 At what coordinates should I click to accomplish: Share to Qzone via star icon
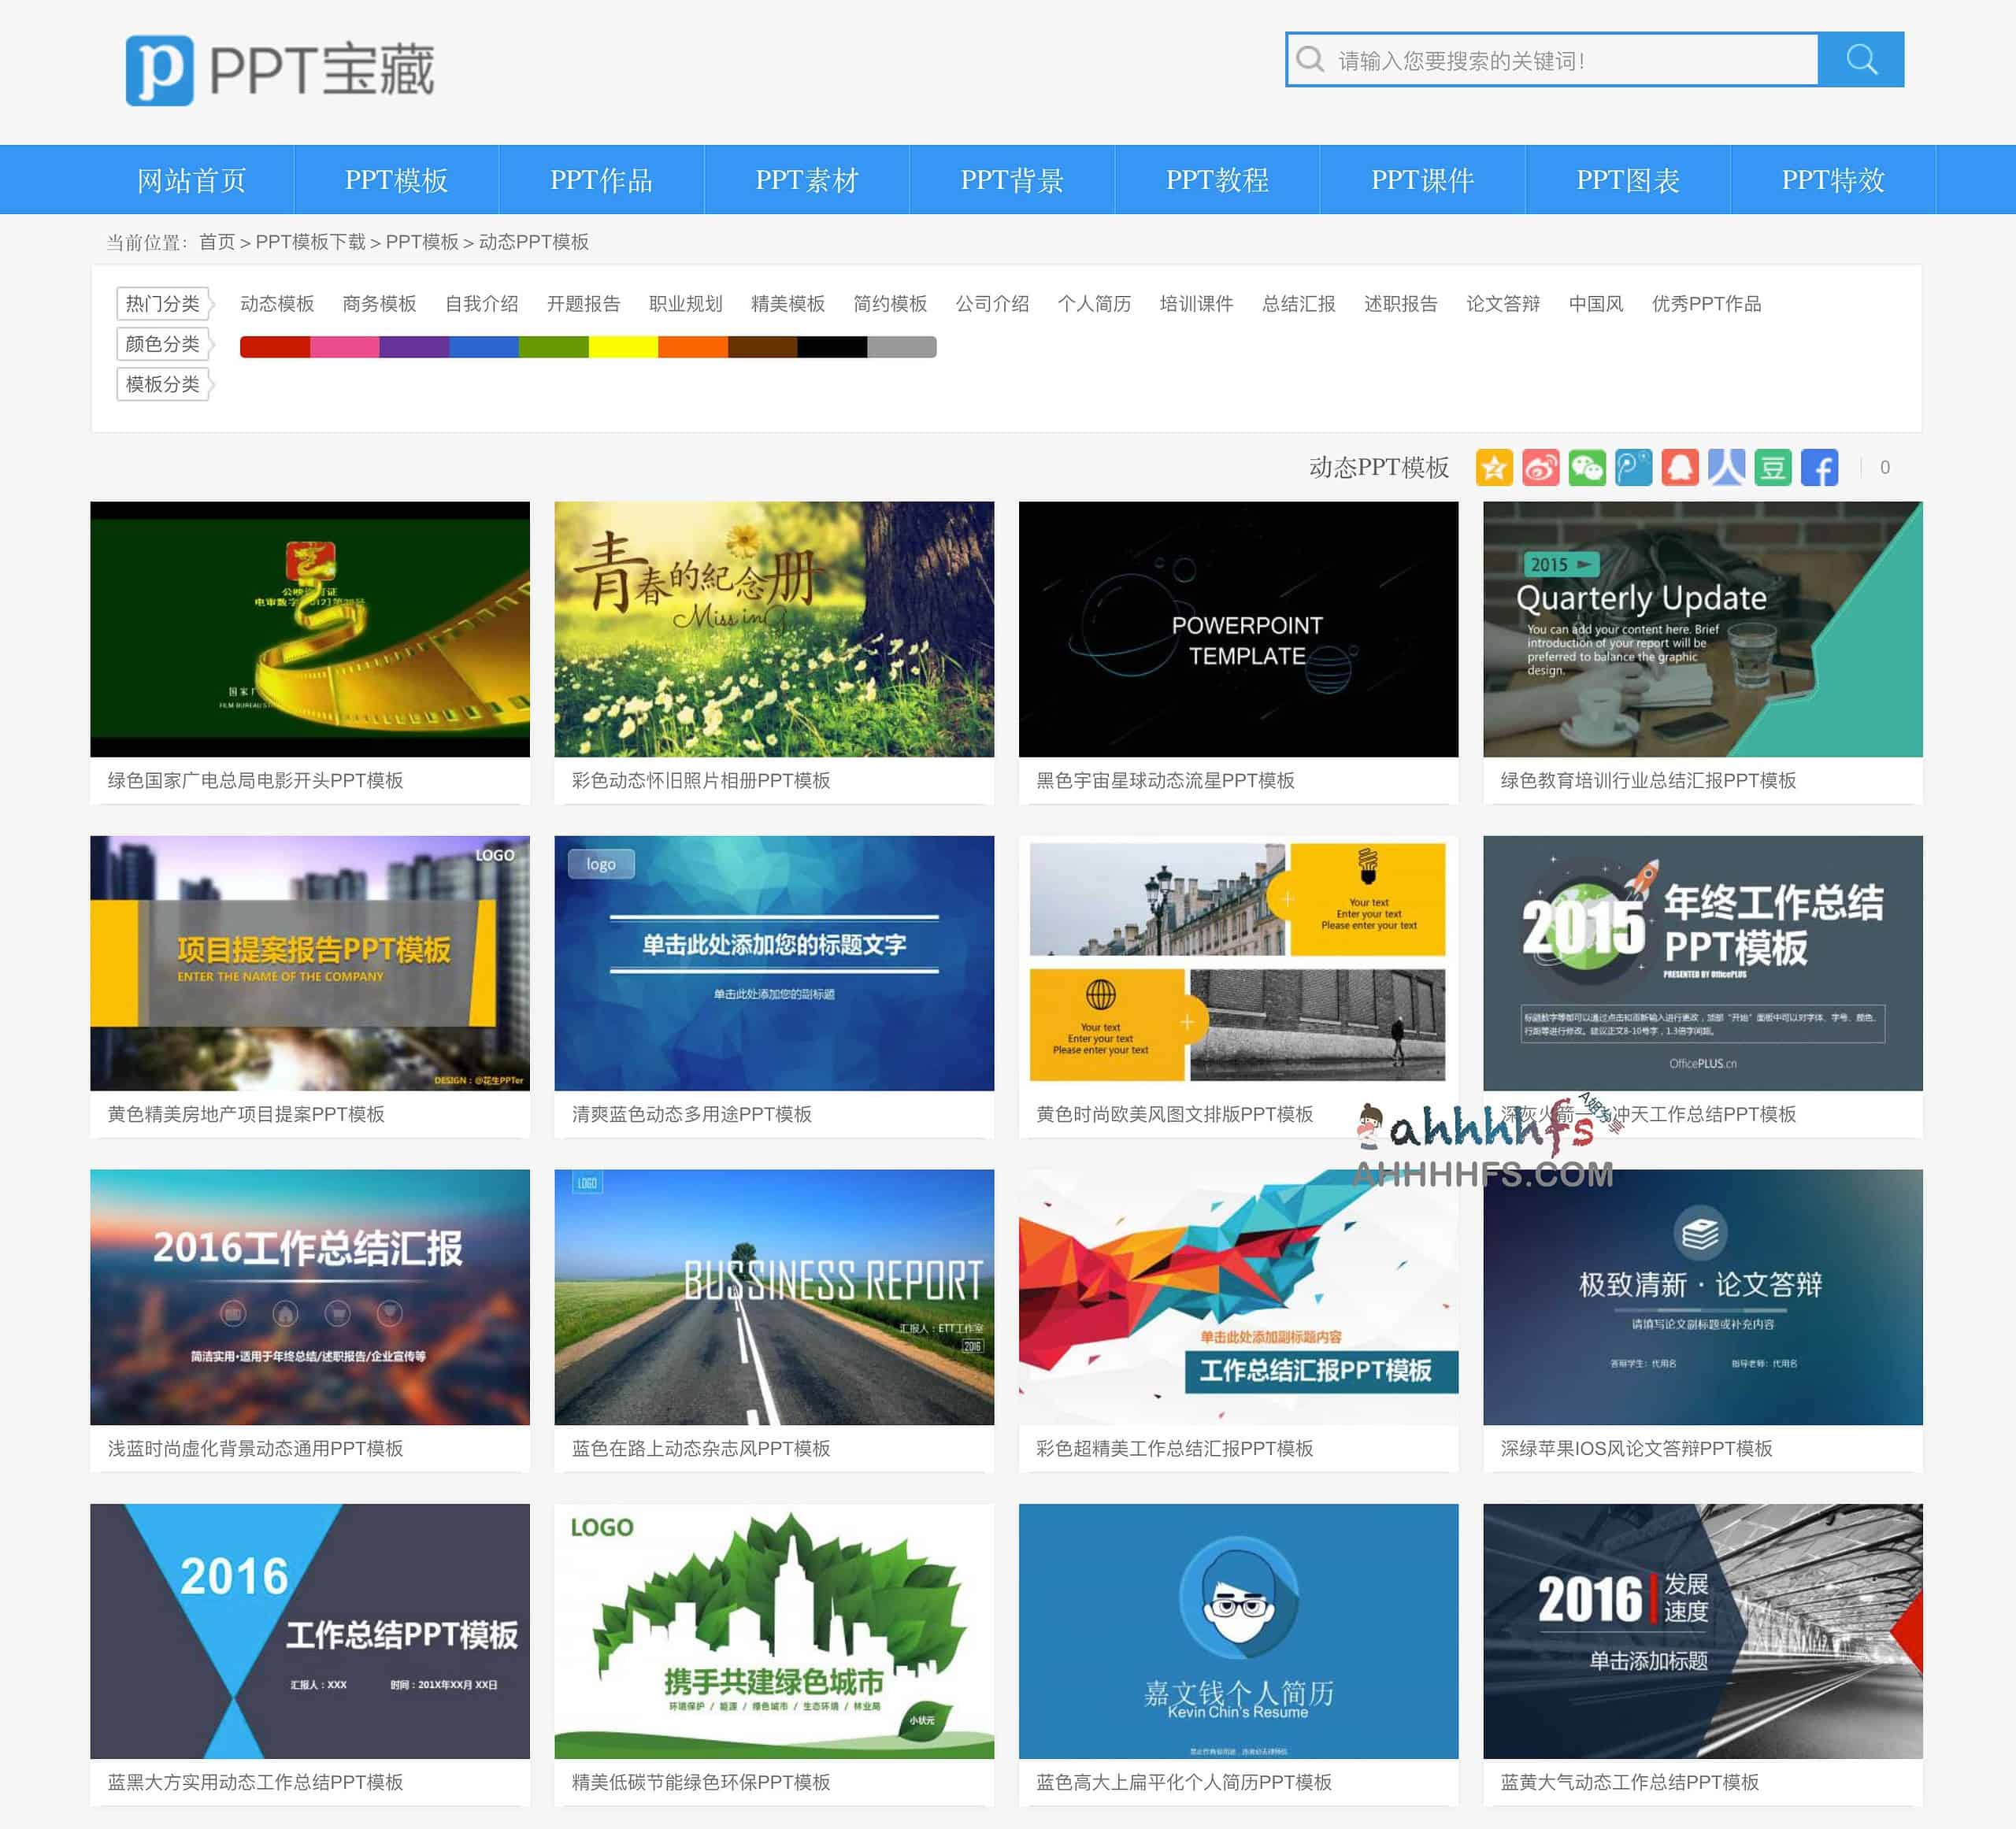click(1494, 467)
